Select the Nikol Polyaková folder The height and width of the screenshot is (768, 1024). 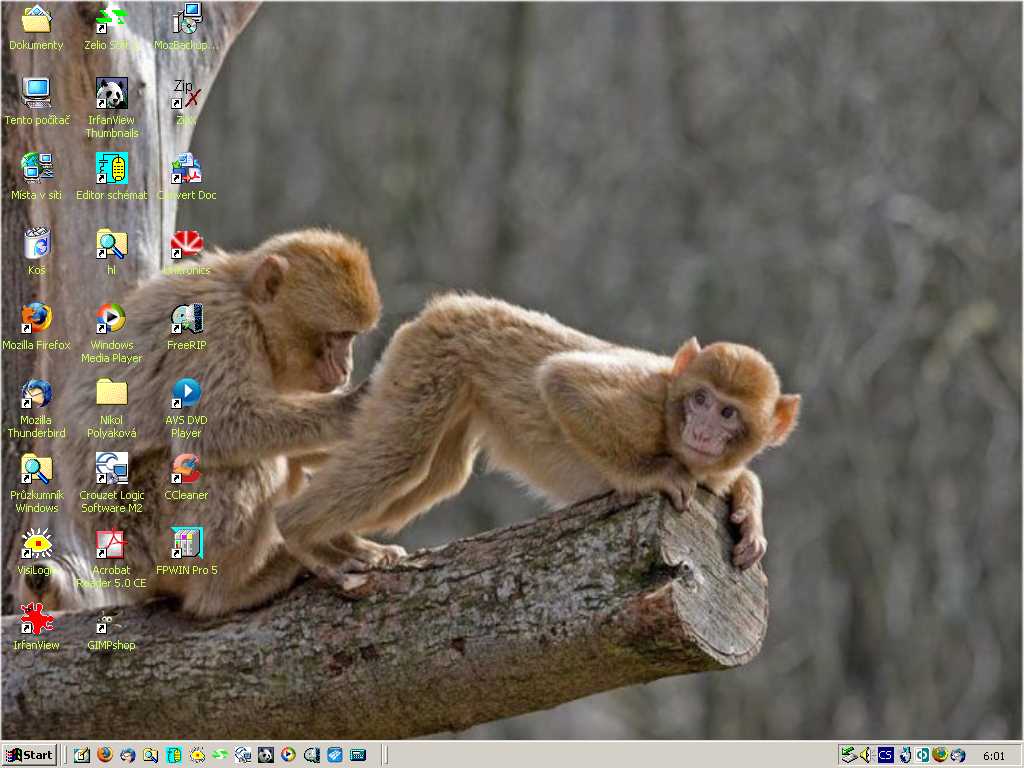[111, 393]
